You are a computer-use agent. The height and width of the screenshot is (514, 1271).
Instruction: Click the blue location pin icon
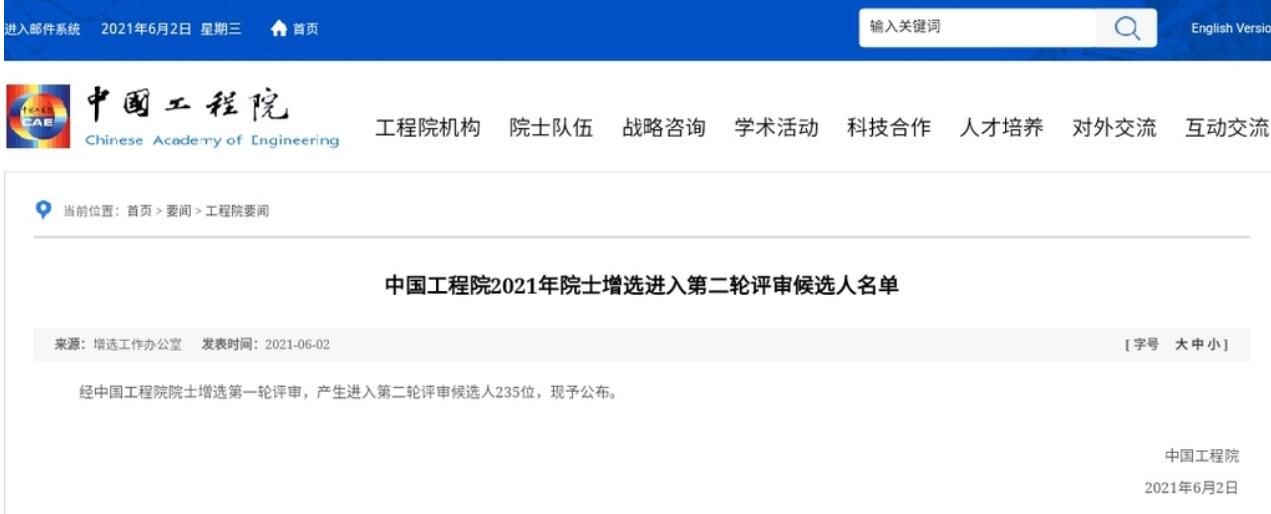tap(43, 210)
